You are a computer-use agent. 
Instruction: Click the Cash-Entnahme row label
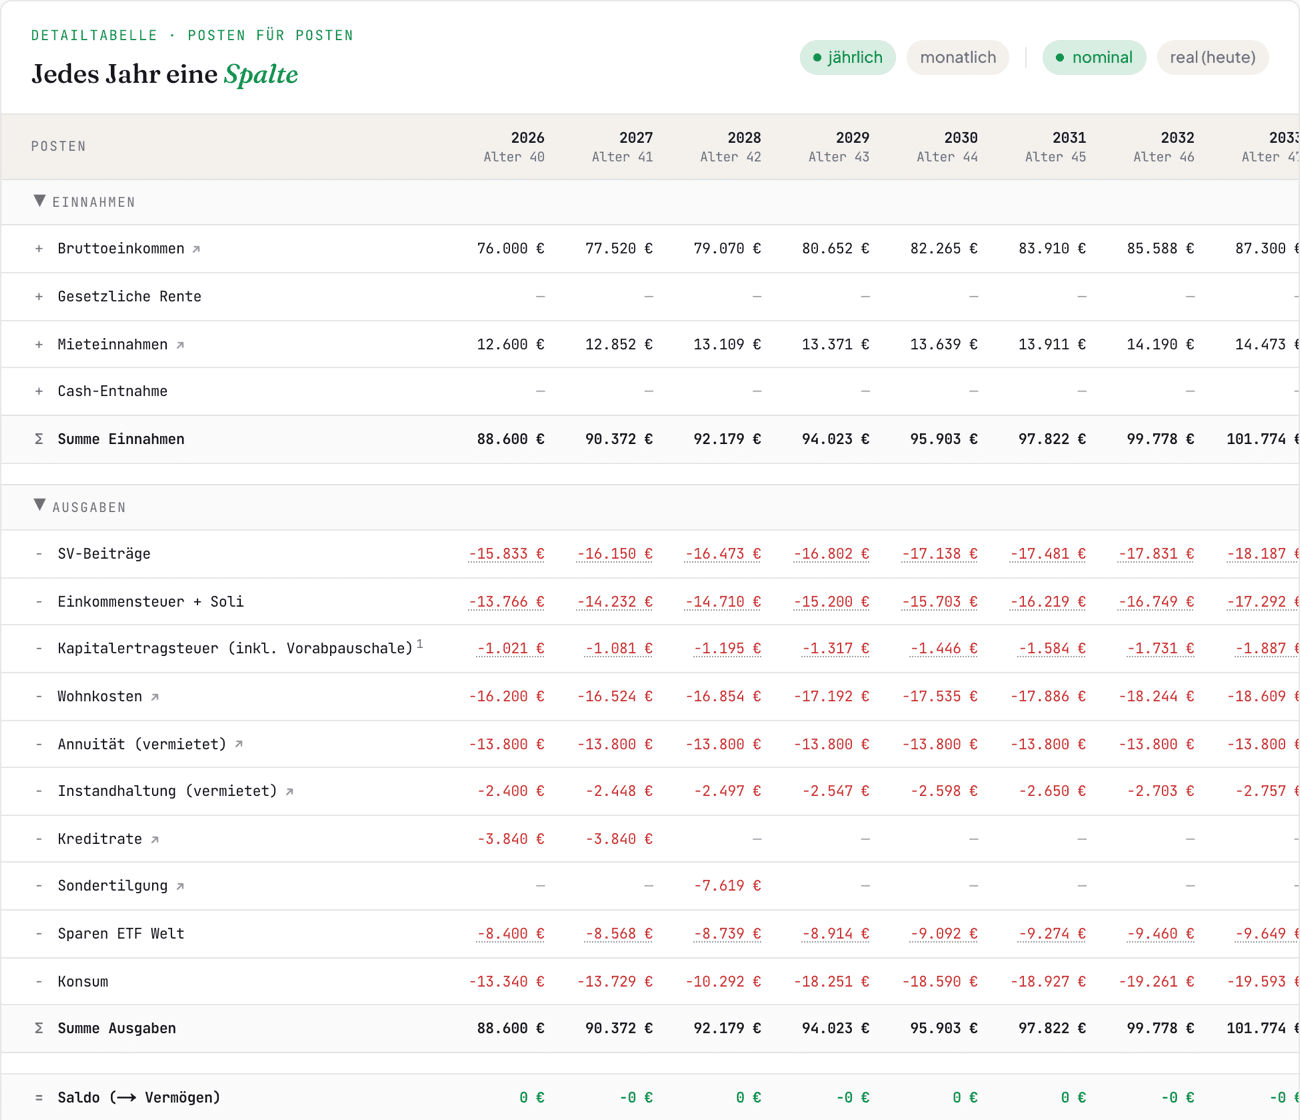(x=112, y=391)
